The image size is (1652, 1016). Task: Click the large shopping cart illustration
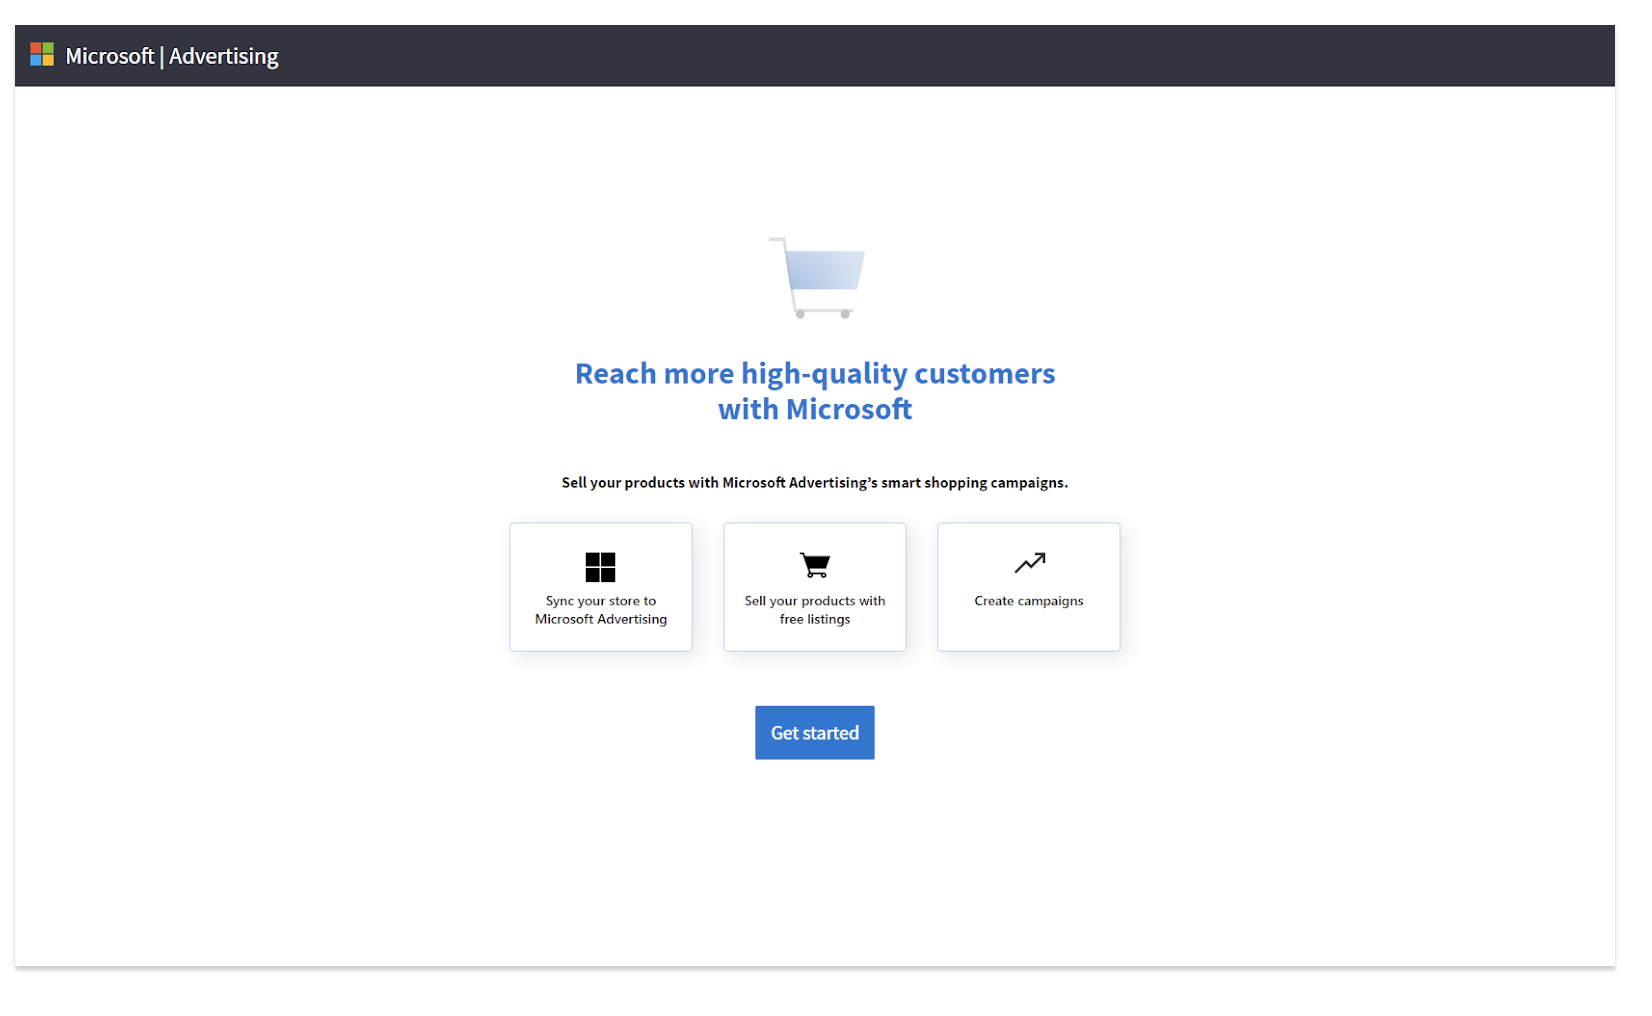click(x=816, y=278)
